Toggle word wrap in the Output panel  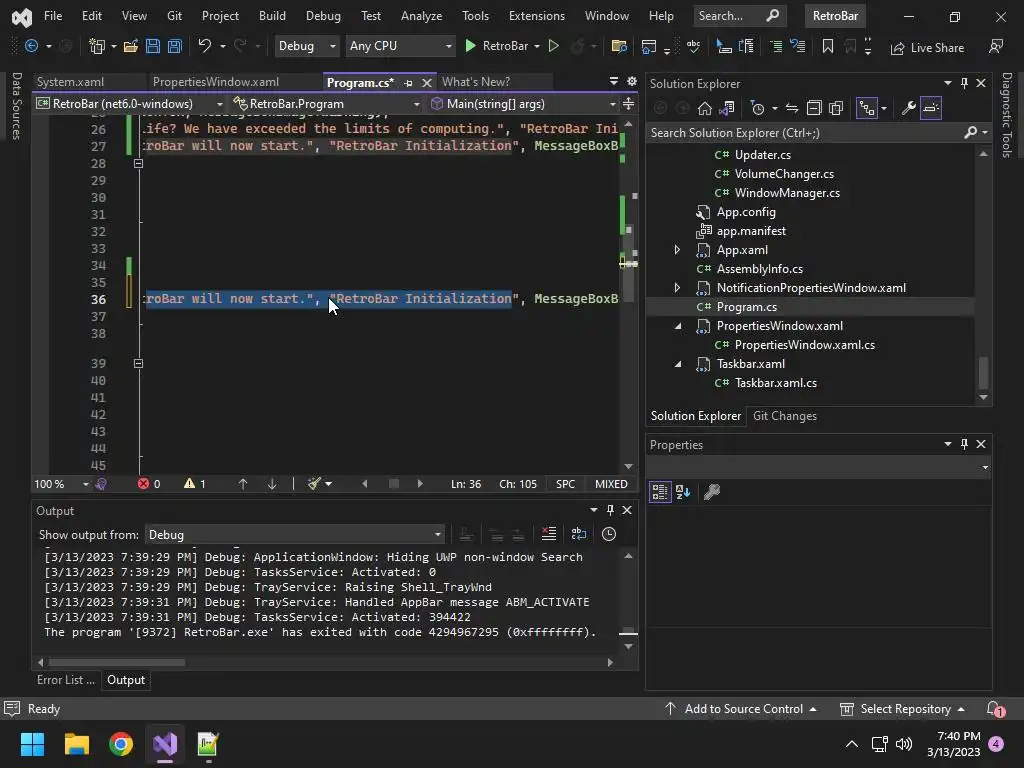click(x=581, y=534)
